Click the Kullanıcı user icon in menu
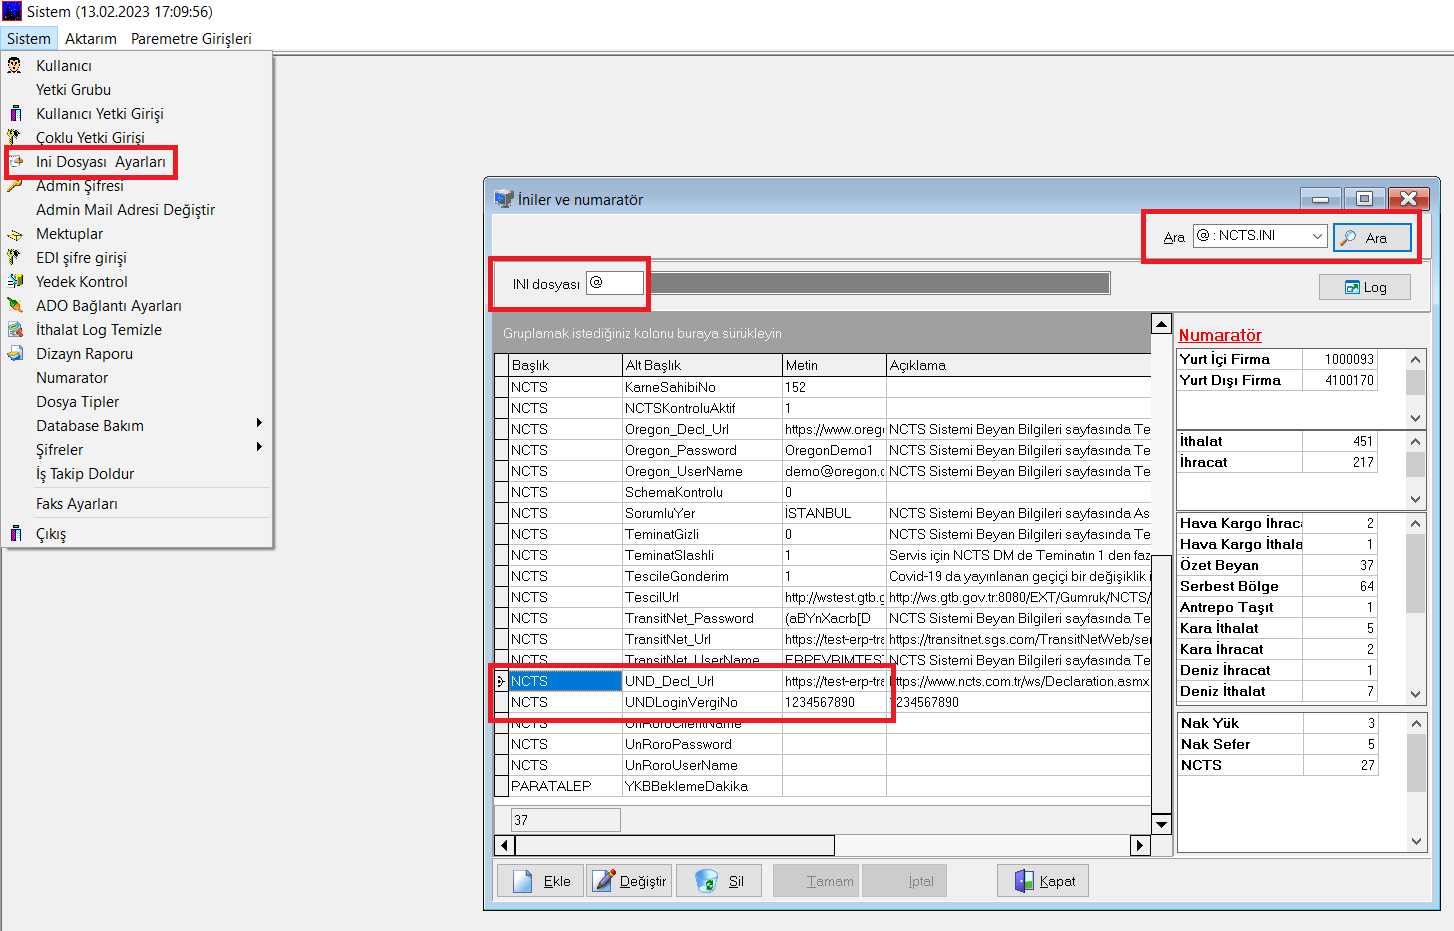This screenshot has height=931, width=1454. tap(15, 66)
